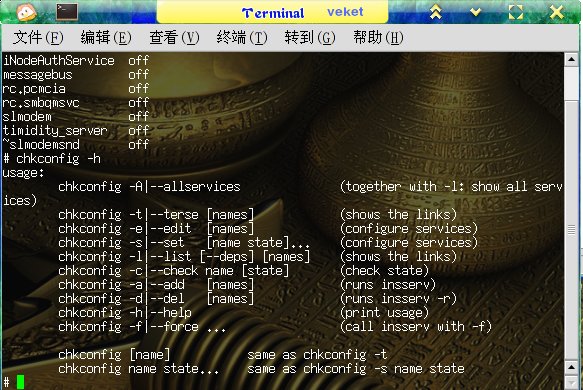
Task: Click the down-arrow minimize icon
Action: pyautogui.click(x=475, y=12)
